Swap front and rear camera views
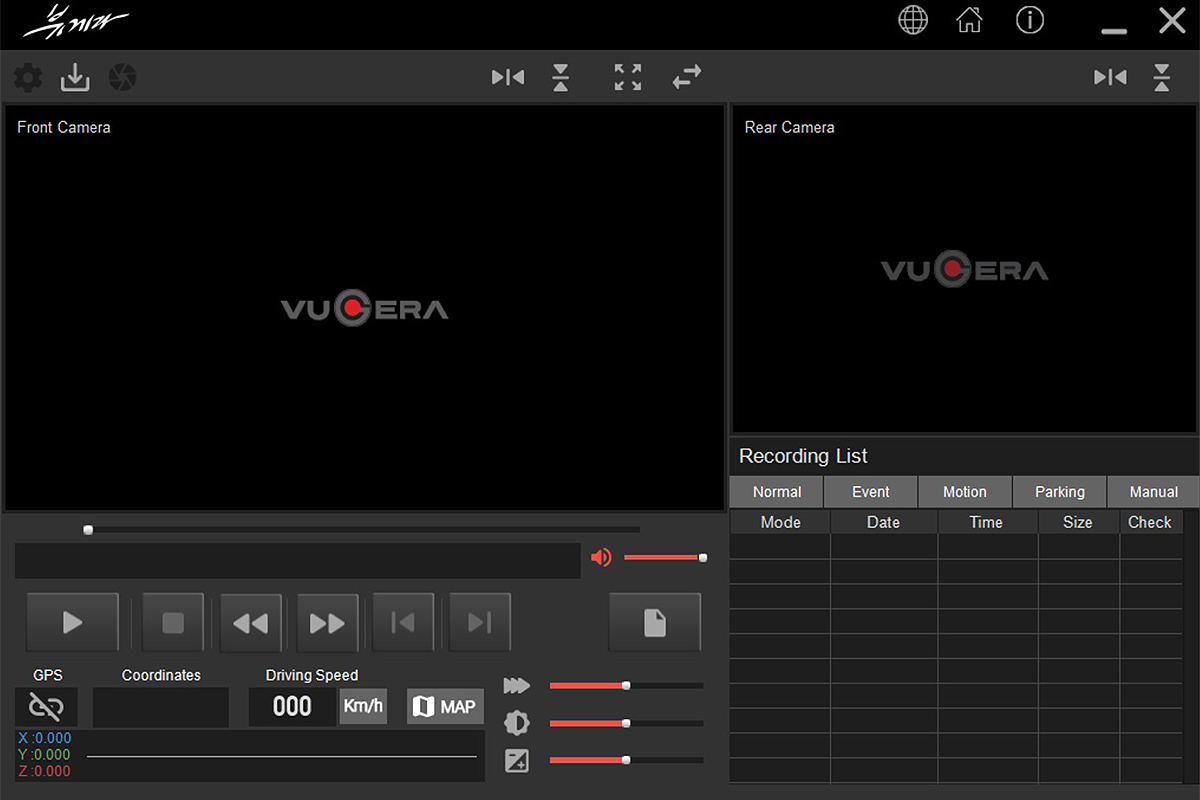 click(687, 78)
